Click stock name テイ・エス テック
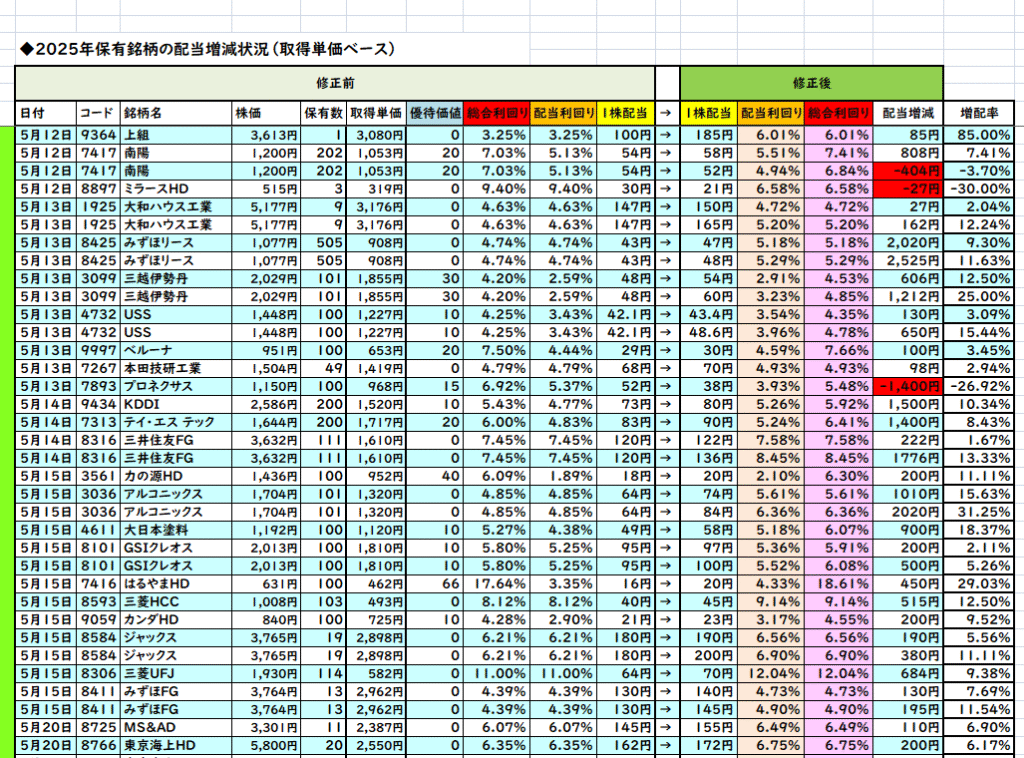The width and height of the screenshot is (1024, 758). coord(176,422)
